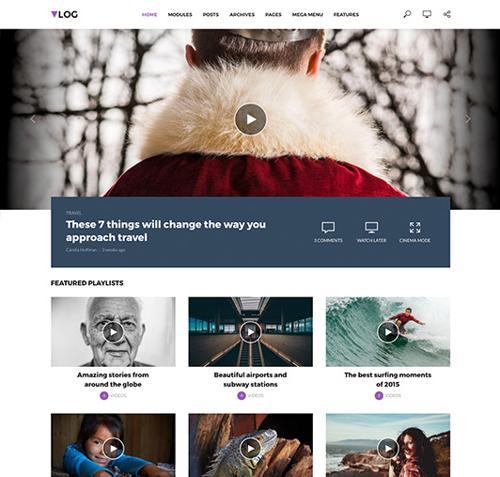Open the watch later monitor icon in header

[x=427, y=14]
